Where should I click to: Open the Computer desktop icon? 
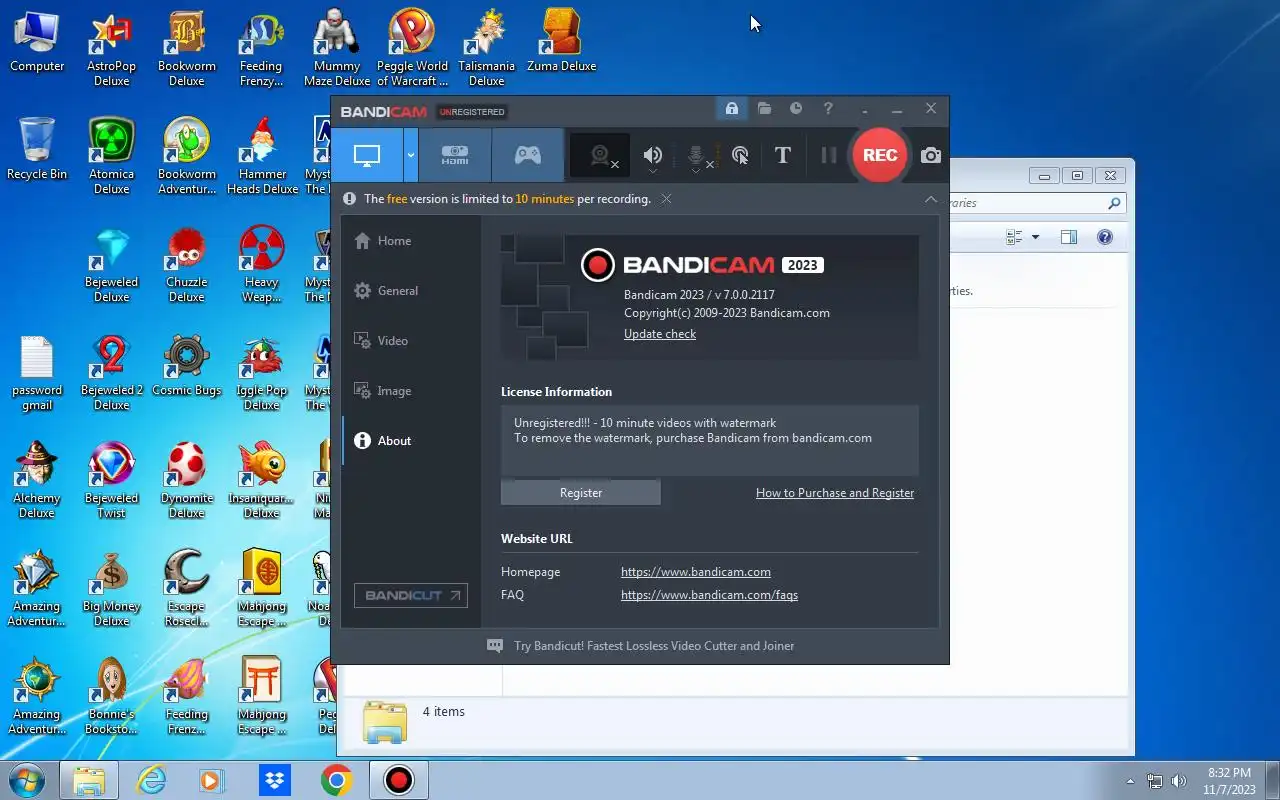point(37,42)
